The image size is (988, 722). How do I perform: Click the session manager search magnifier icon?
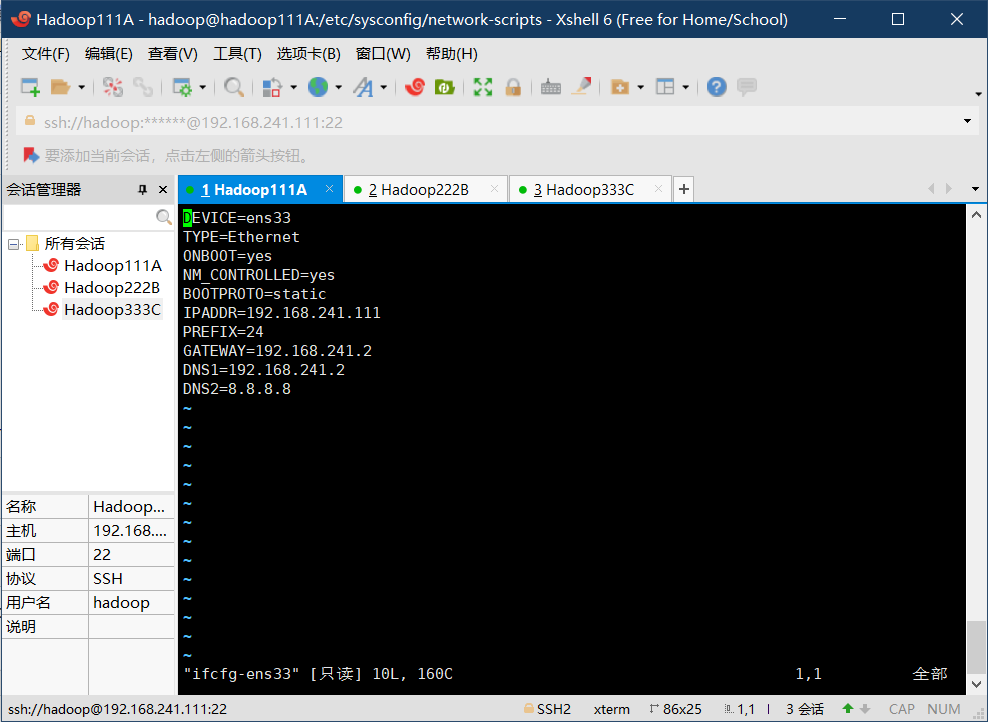tap(164, 217)
